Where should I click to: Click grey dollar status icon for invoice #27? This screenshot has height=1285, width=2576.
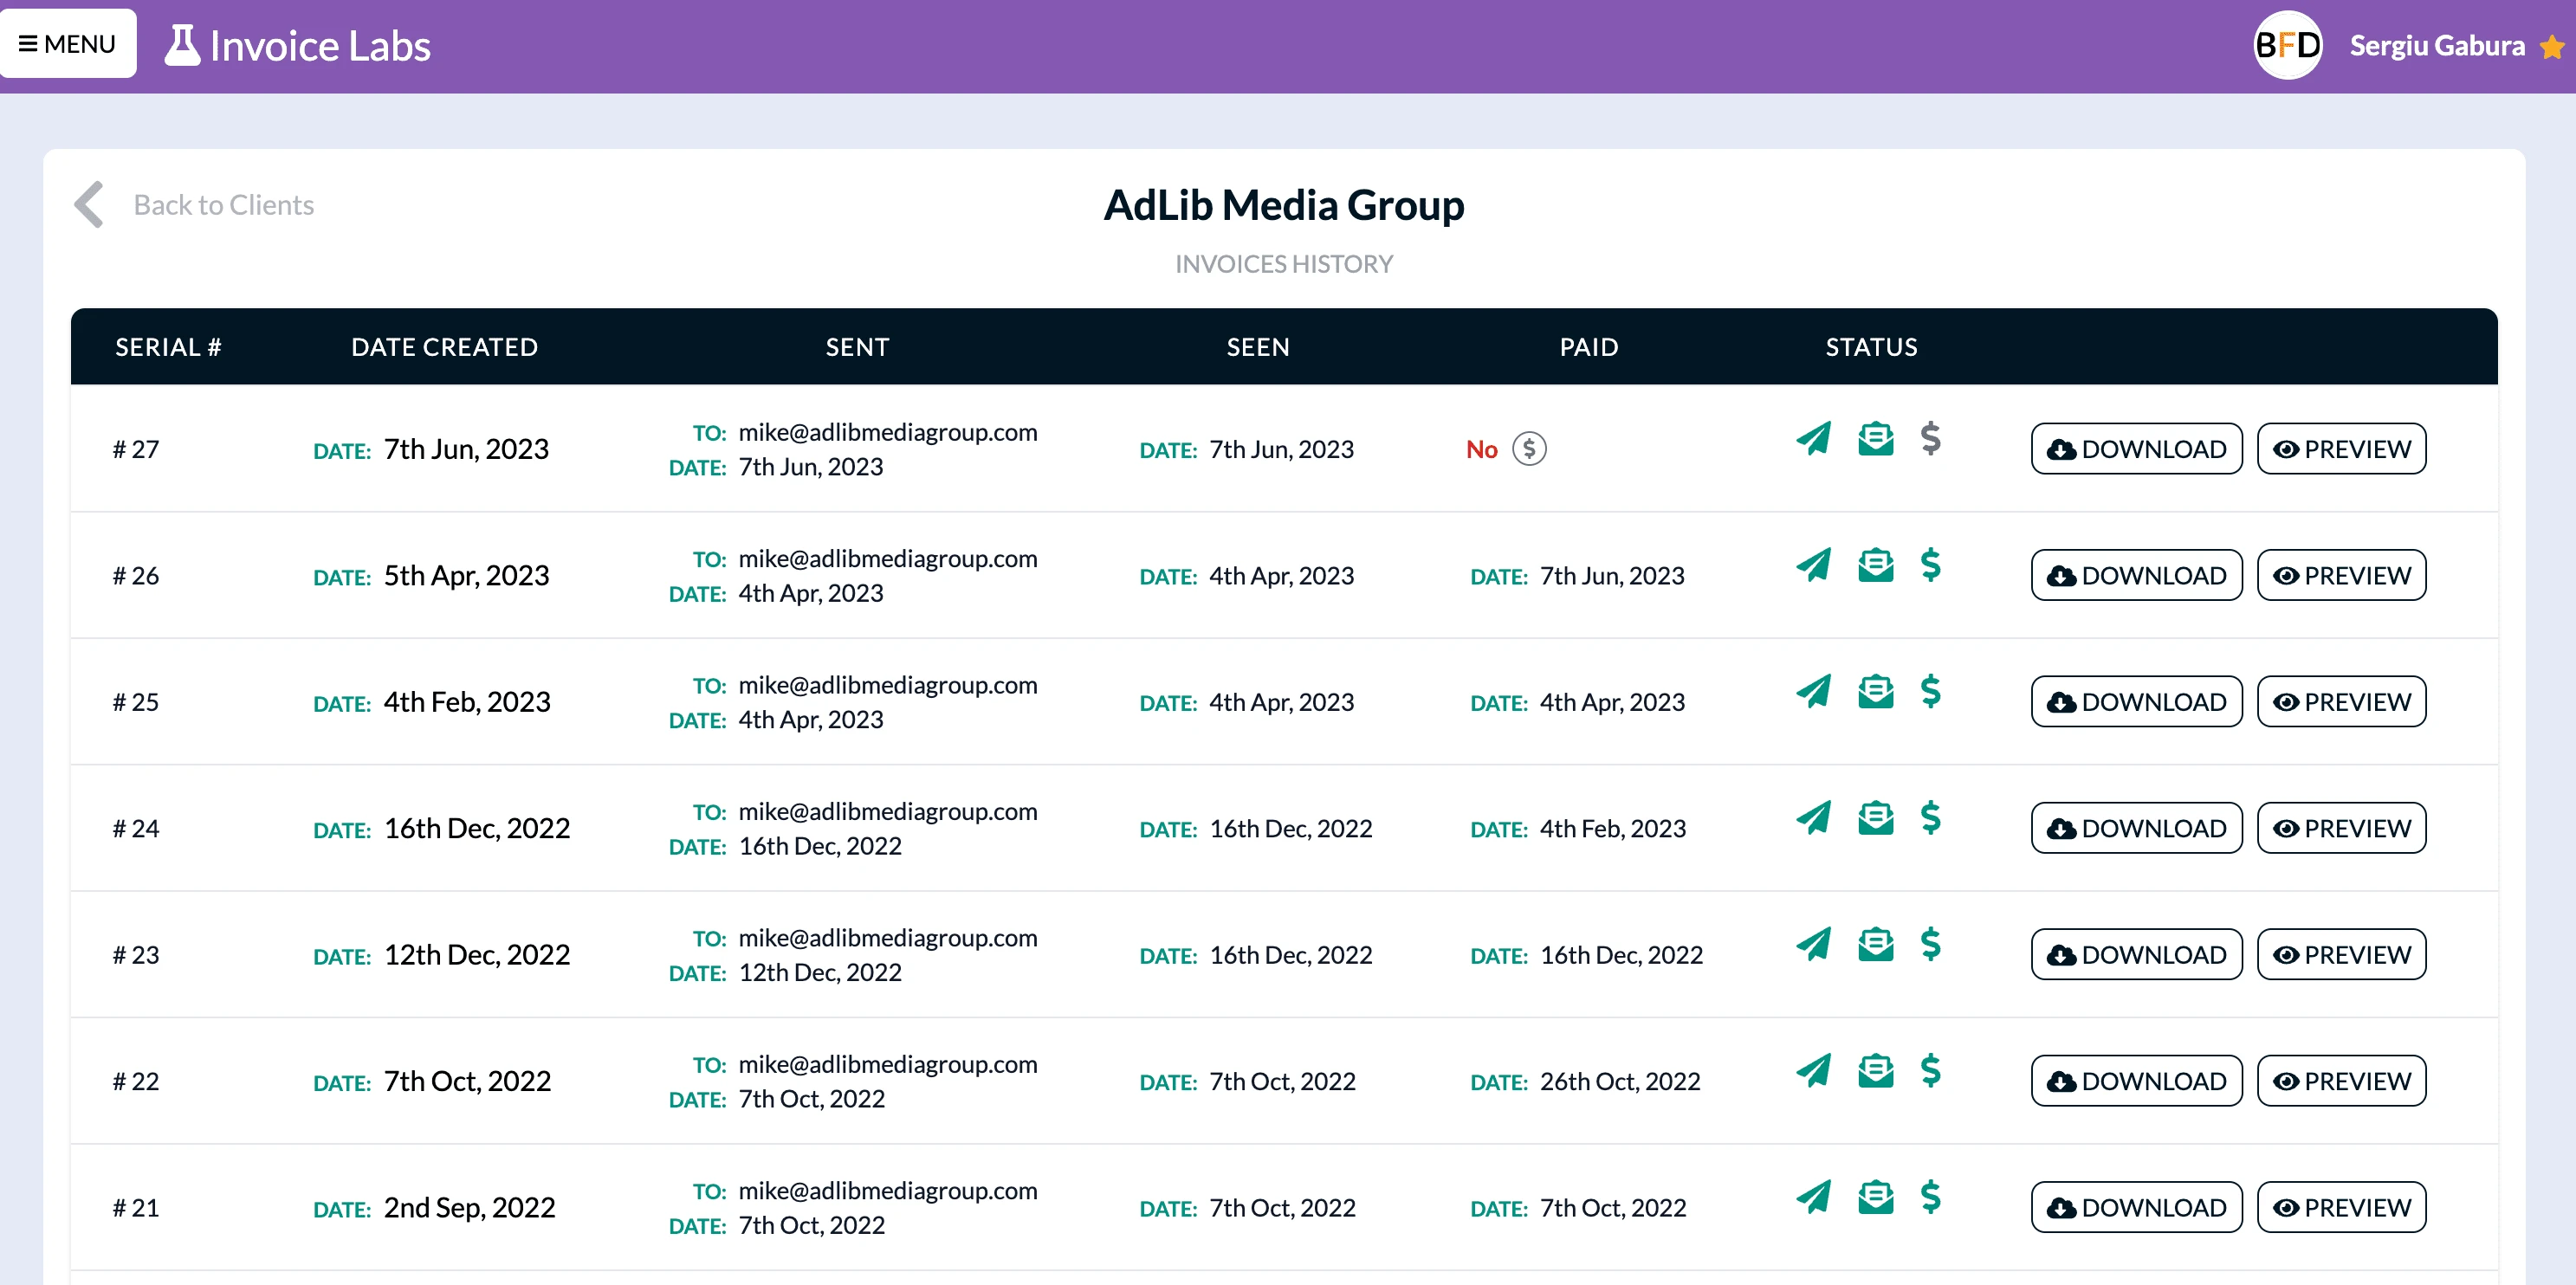click(x=1930, y=438)
